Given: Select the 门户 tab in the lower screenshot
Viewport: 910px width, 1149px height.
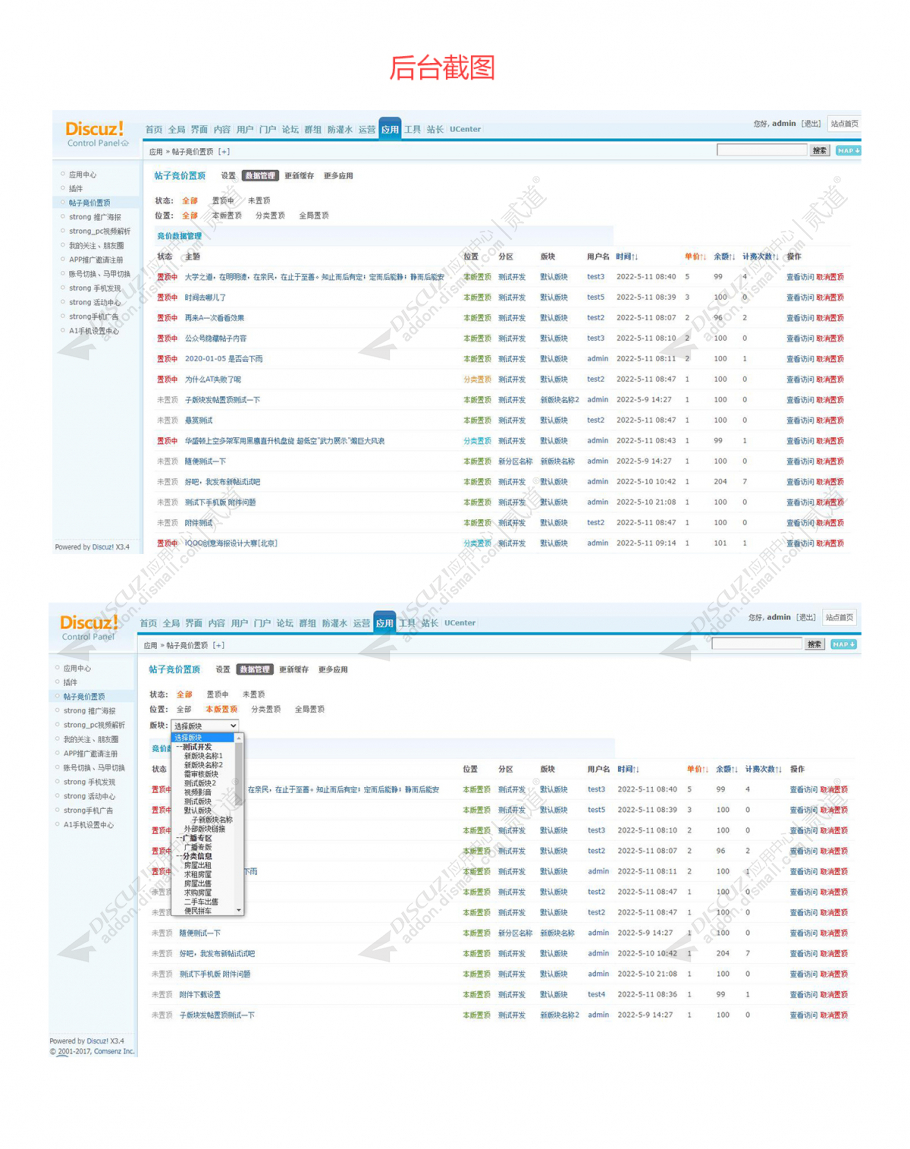Looking at the screenshot, I should point(262,624).
